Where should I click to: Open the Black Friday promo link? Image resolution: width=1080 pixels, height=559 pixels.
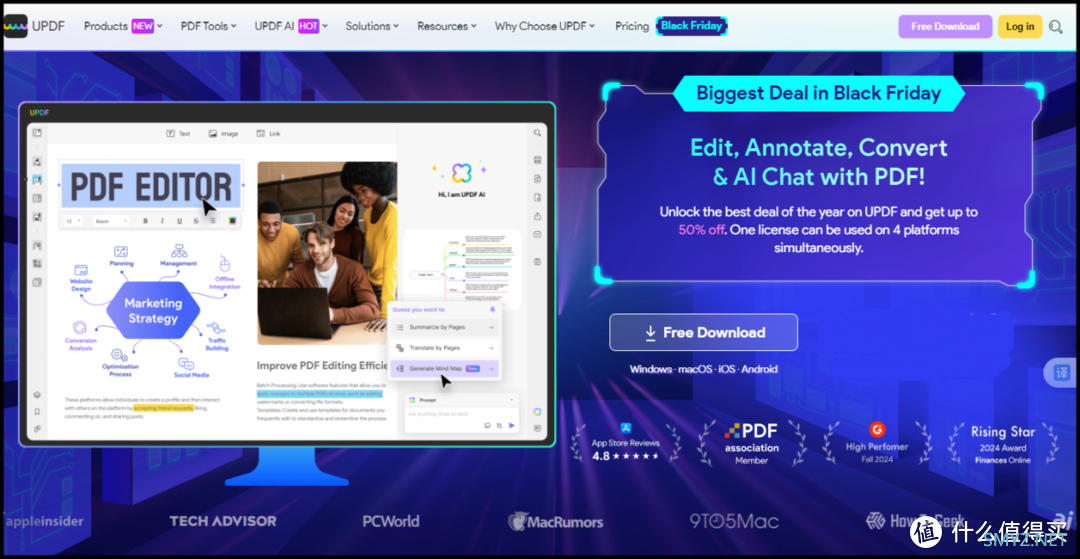[x=692, y=26]
